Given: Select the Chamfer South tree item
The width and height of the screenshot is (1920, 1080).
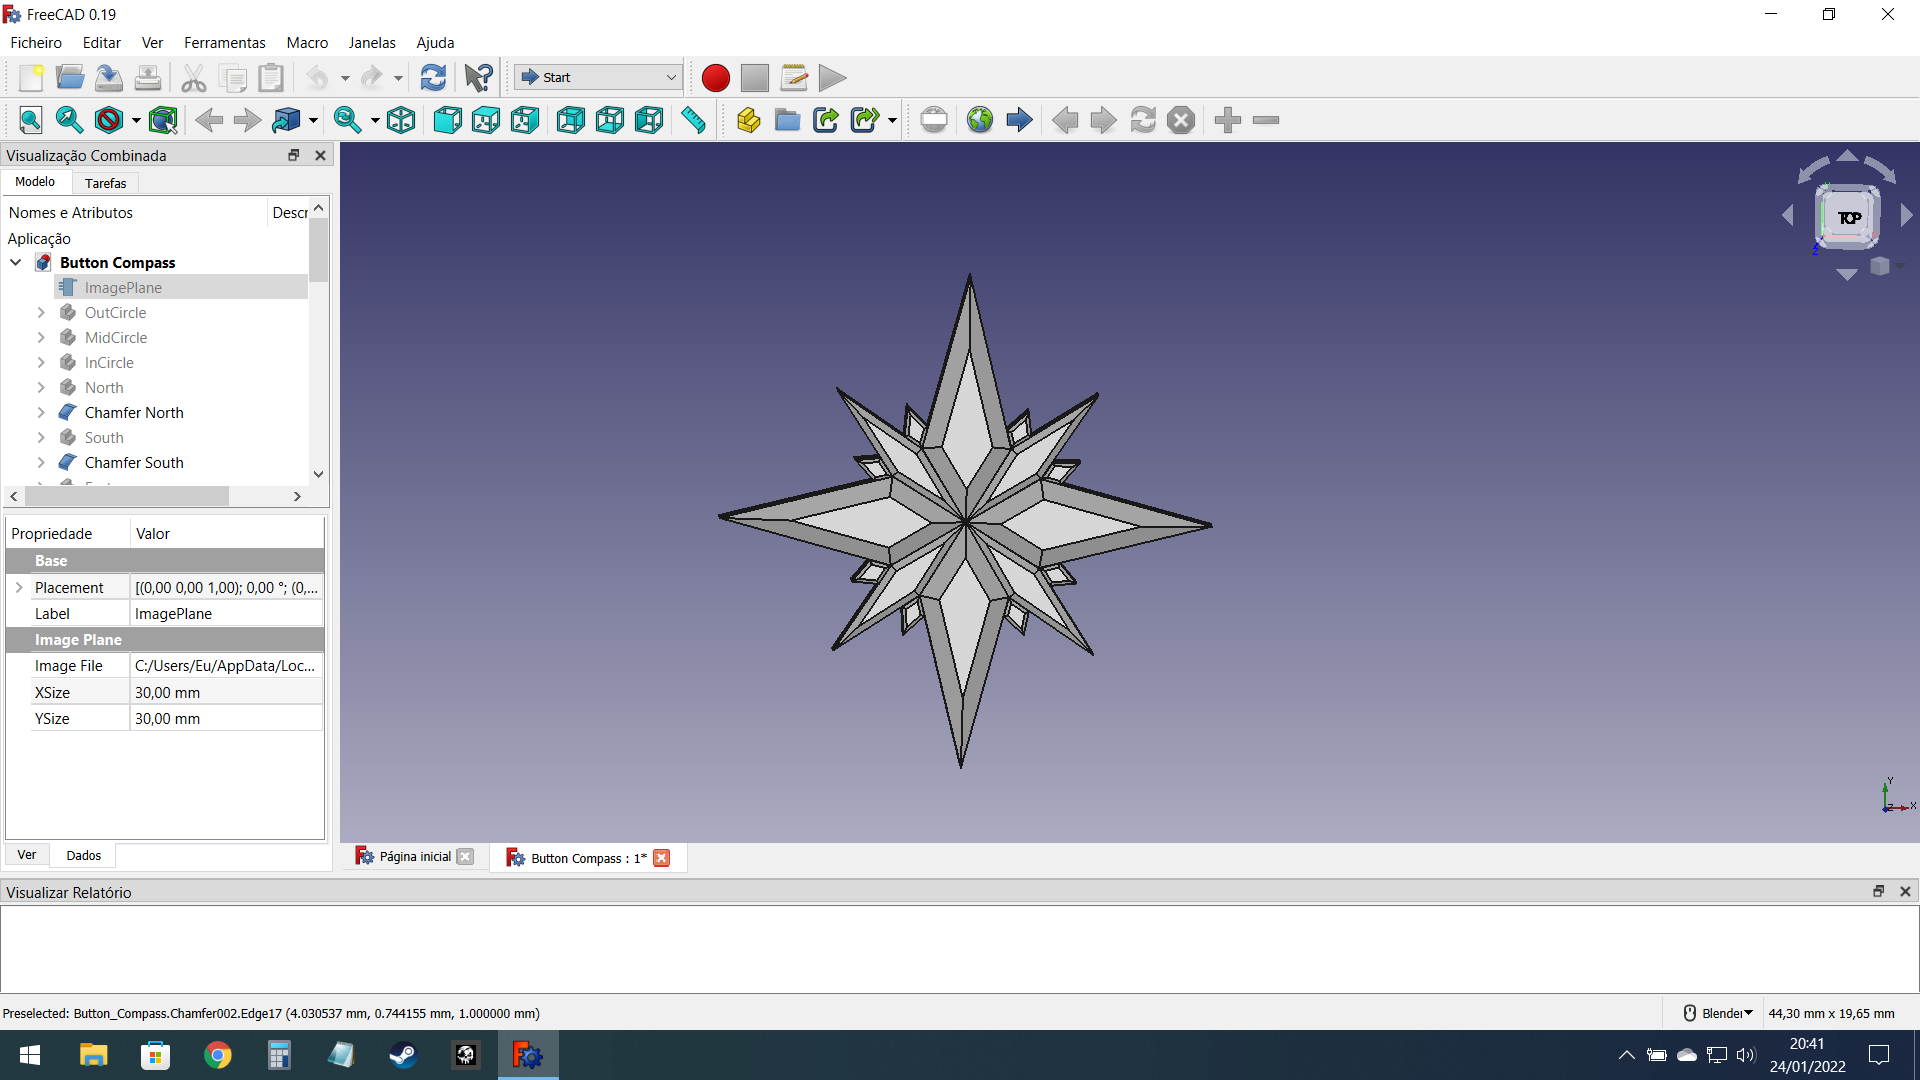Looking at the screenshot, I should click(134, 462).
